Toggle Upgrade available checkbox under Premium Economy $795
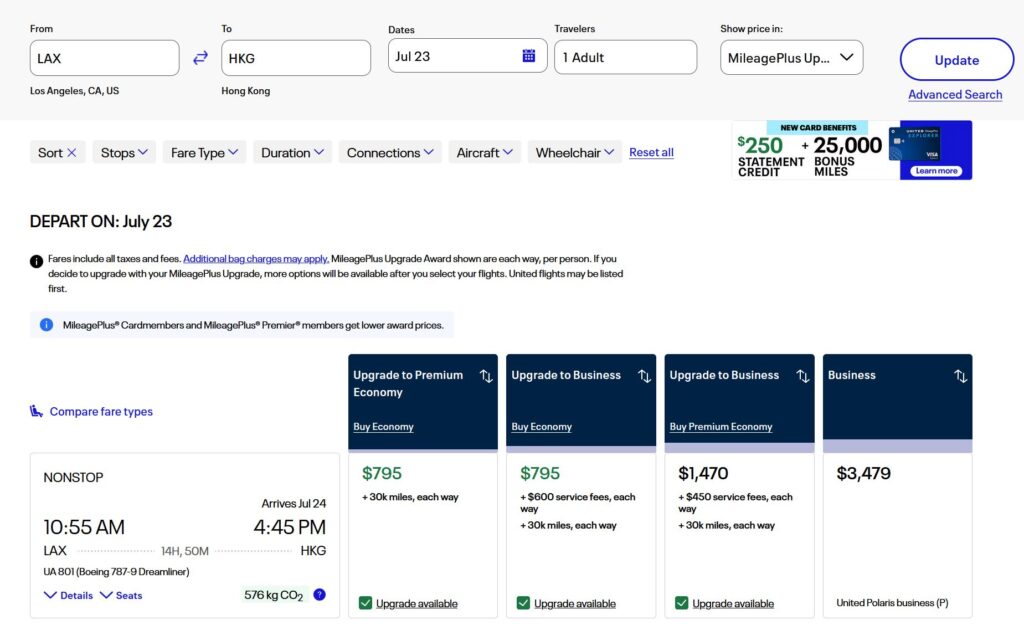Image resolution: width=1024 pixels, height=625 pixels. pyautogui.click(x=366, y=603)
